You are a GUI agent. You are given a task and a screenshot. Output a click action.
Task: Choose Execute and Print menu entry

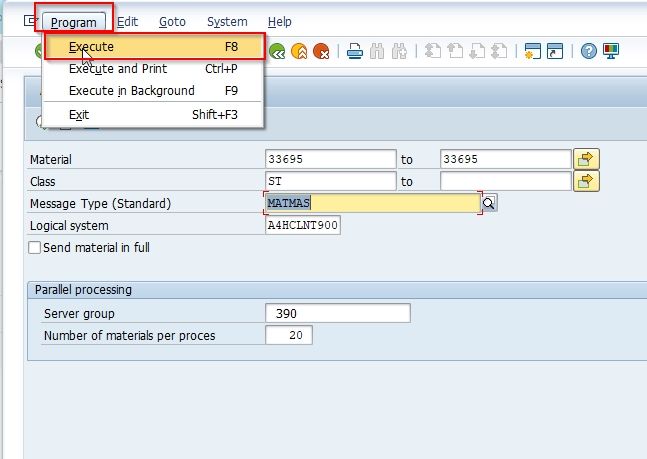(x=153, y=69)
